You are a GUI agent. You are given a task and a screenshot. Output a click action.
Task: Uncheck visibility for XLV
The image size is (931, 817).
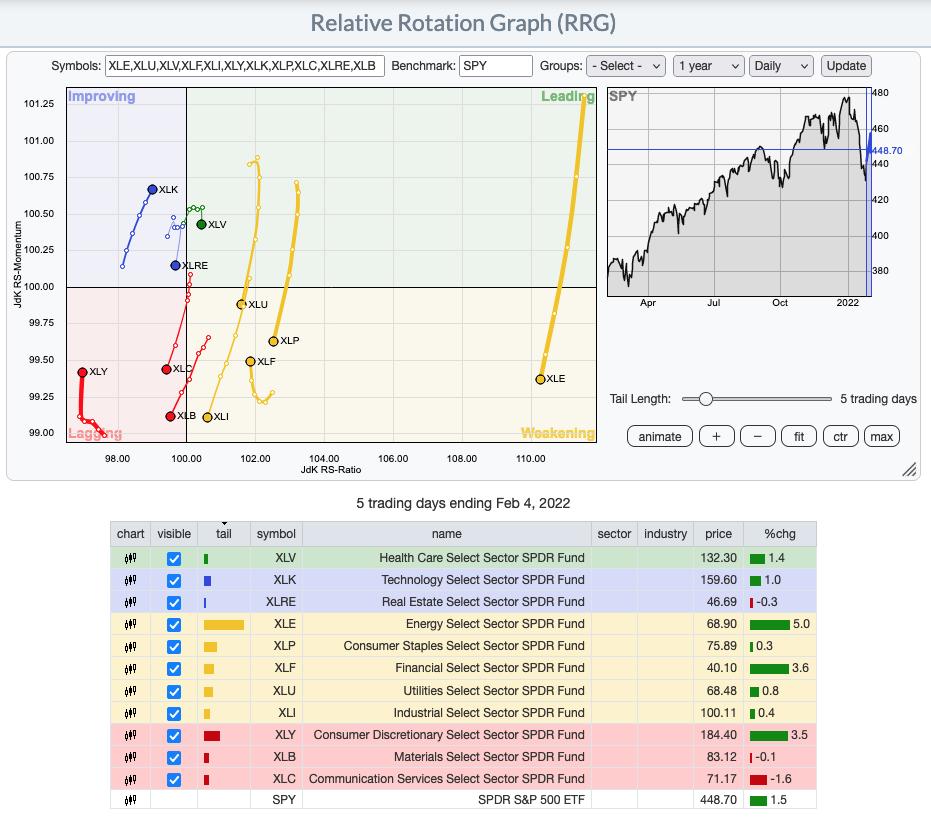[174, 559]
